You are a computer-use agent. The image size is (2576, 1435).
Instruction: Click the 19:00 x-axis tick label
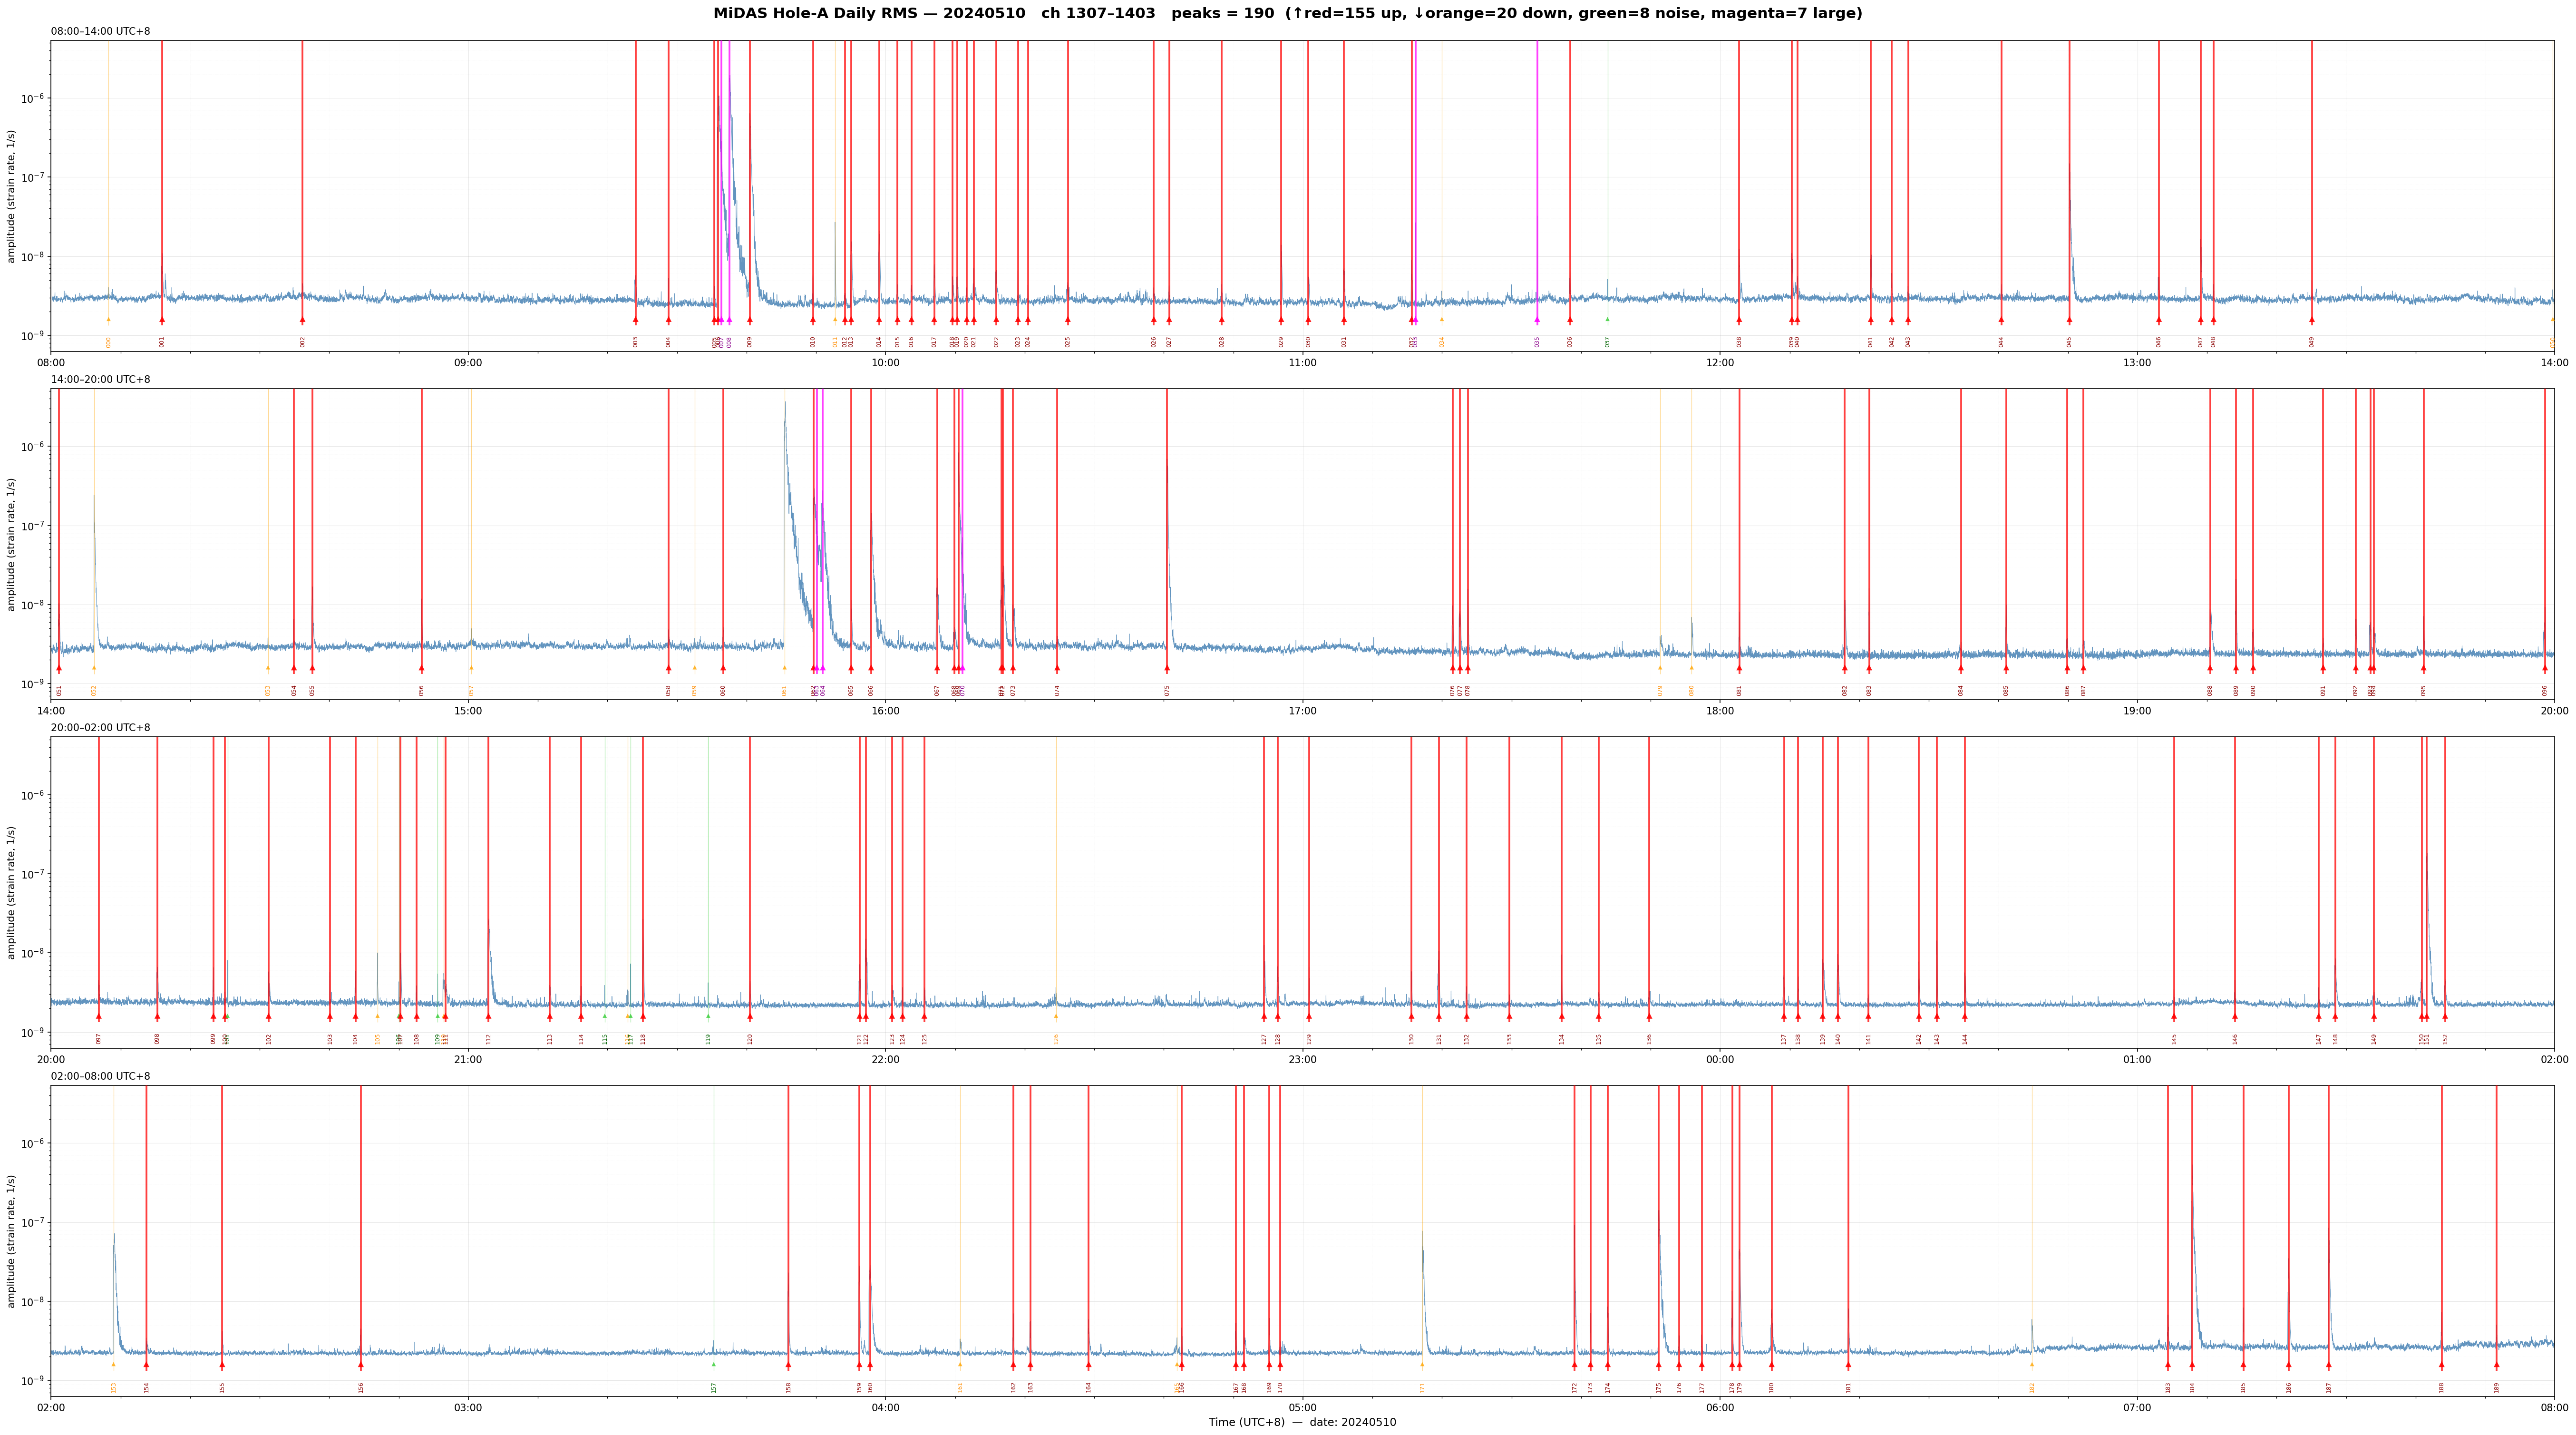[x=2137, y=711]
